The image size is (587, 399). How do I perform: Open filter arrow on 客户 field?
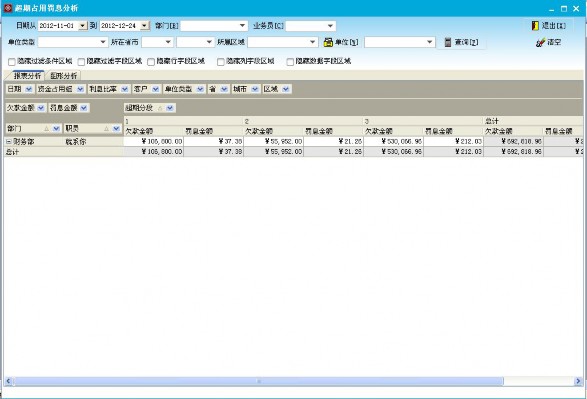156,89
